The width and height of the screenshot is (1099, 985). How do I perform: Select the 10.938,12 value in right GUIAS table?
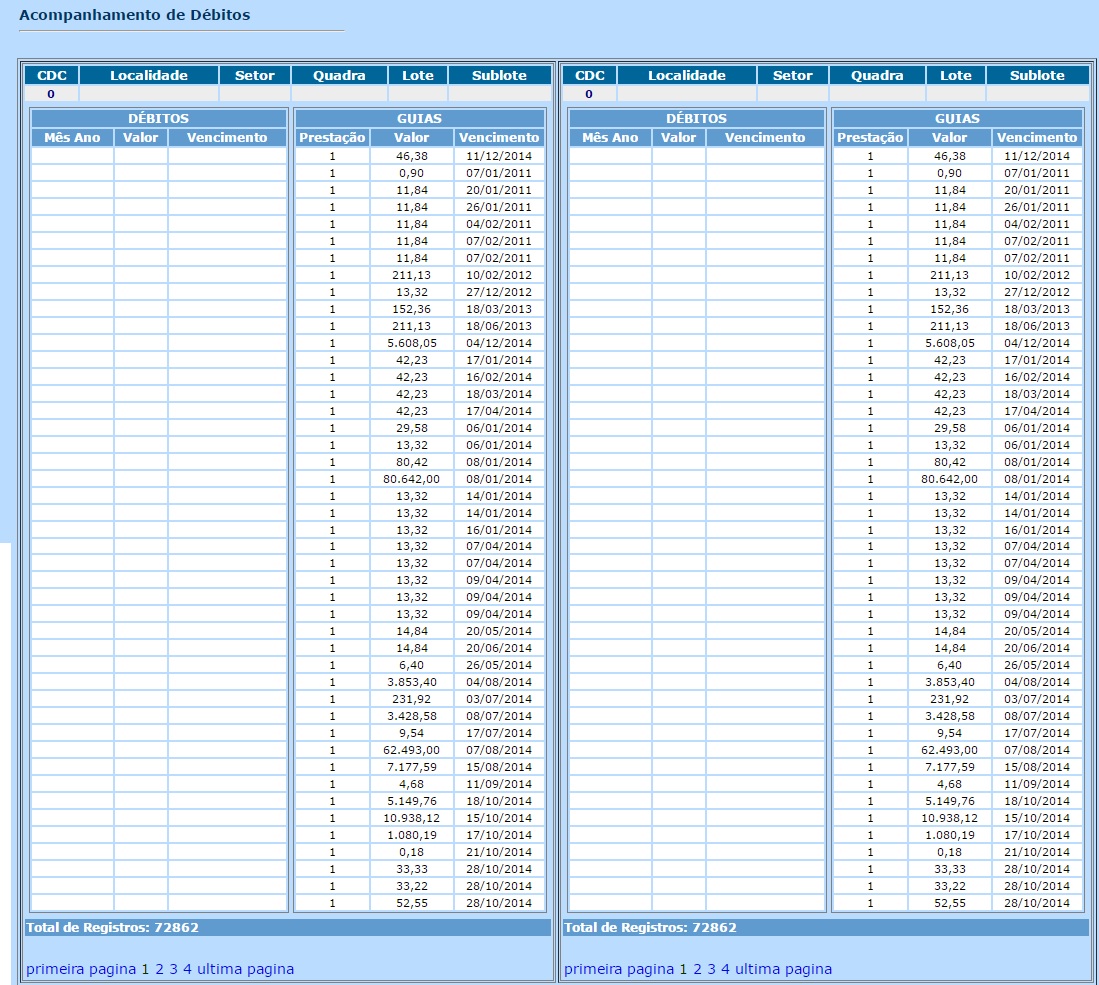tap(949, 818)
